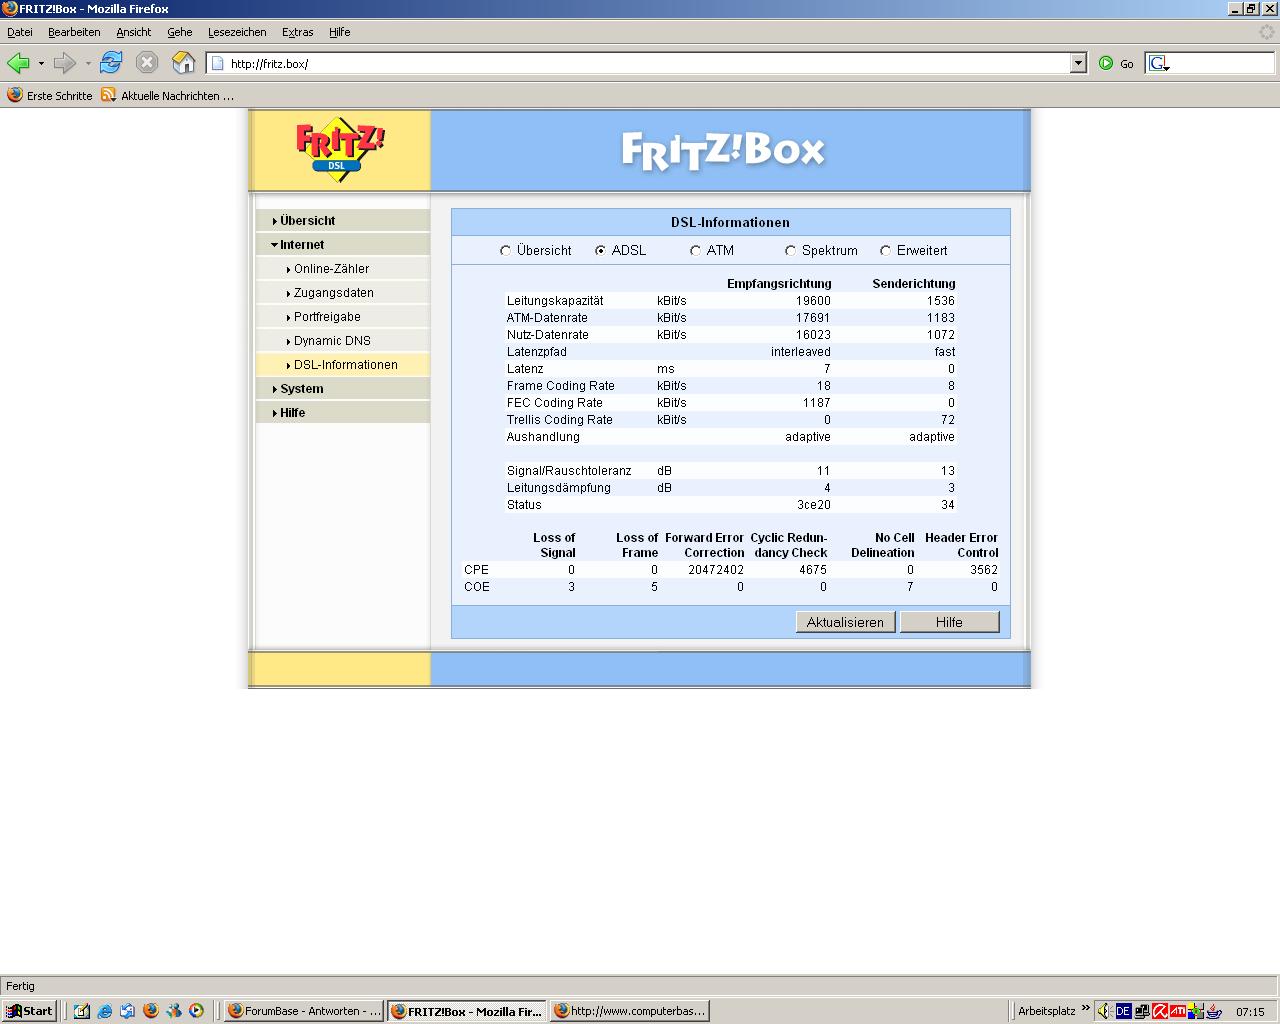Click the Nutz-Datenrate value 16023
Image resolution: width=1280 pixels, height=1024 pixels.
coord(813,335)
